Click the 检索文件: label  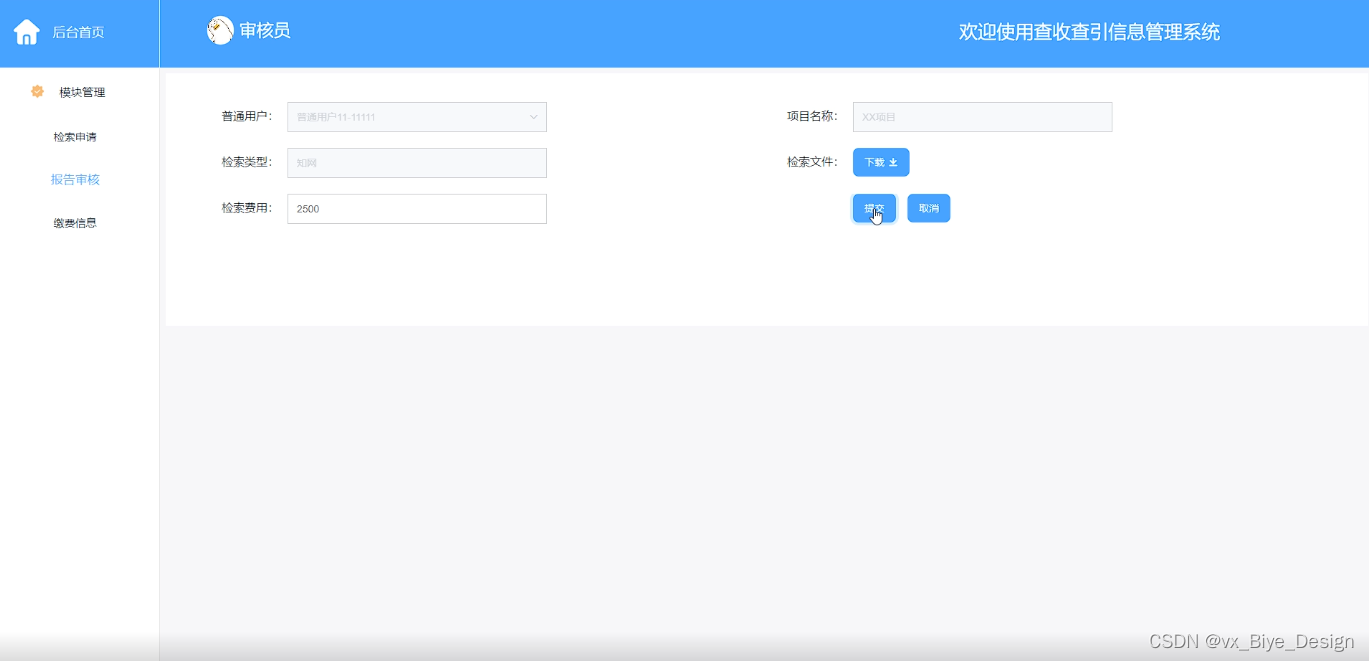tap(812, 162)
